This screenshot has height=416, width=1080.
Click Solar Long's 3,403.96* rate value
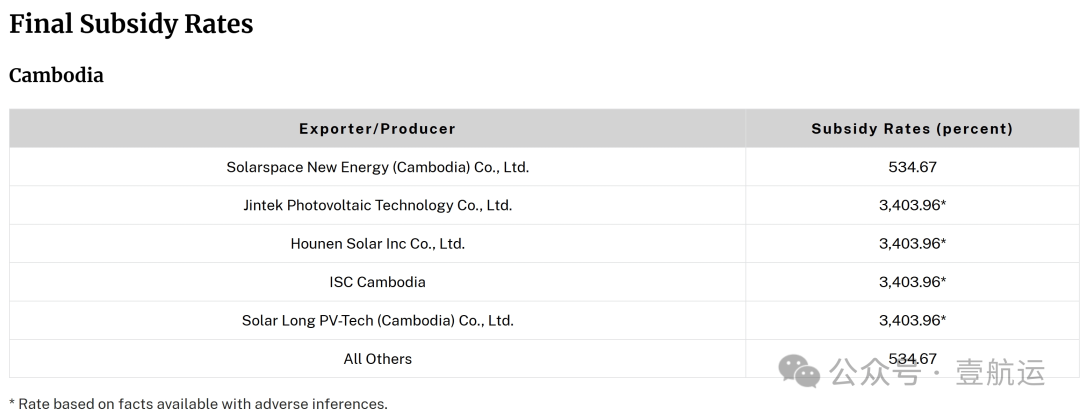[x=911, y=320]
